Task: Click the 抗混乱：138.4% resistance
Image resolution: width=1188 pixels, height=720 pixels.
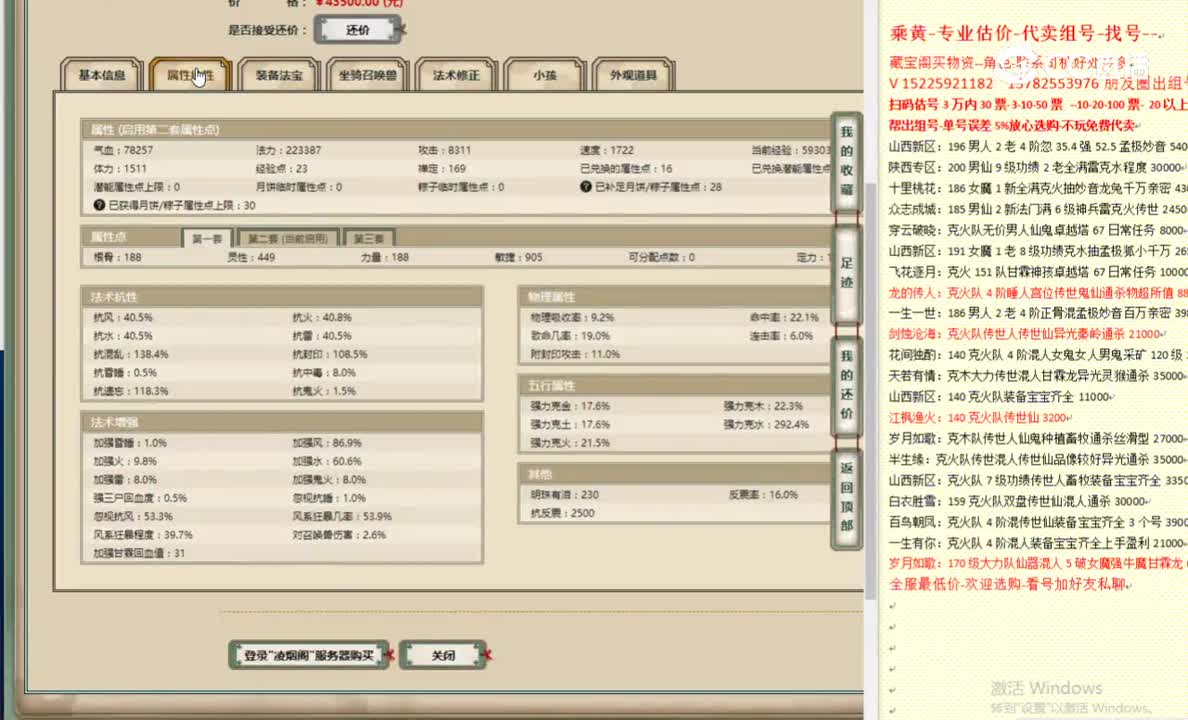Action: pyautogui.click(x=130, y=354)
